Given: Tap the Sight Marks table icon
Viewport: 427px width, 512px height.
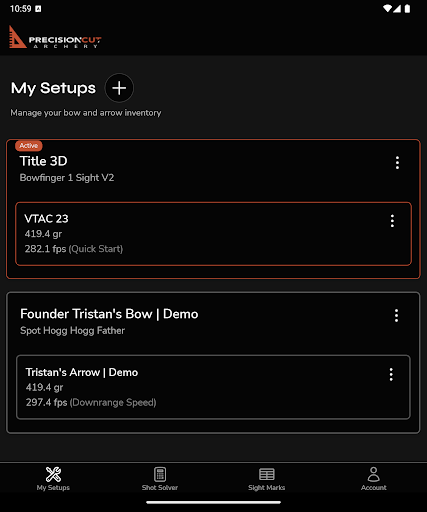Looking at the screenshot, I should [267, 474].
